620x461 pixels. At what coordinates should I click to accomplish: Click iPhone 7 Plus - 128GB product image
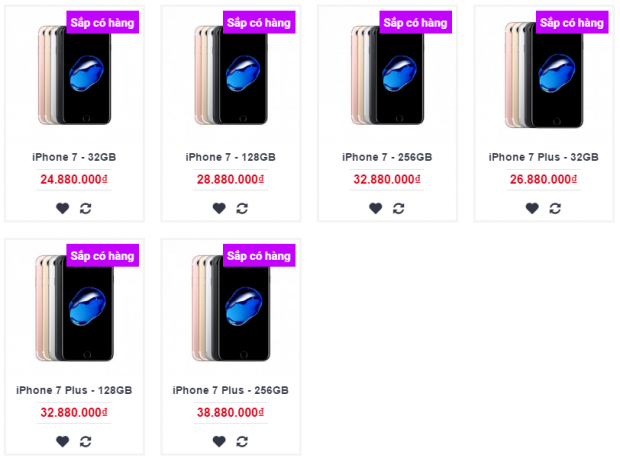tap(74, 310)
